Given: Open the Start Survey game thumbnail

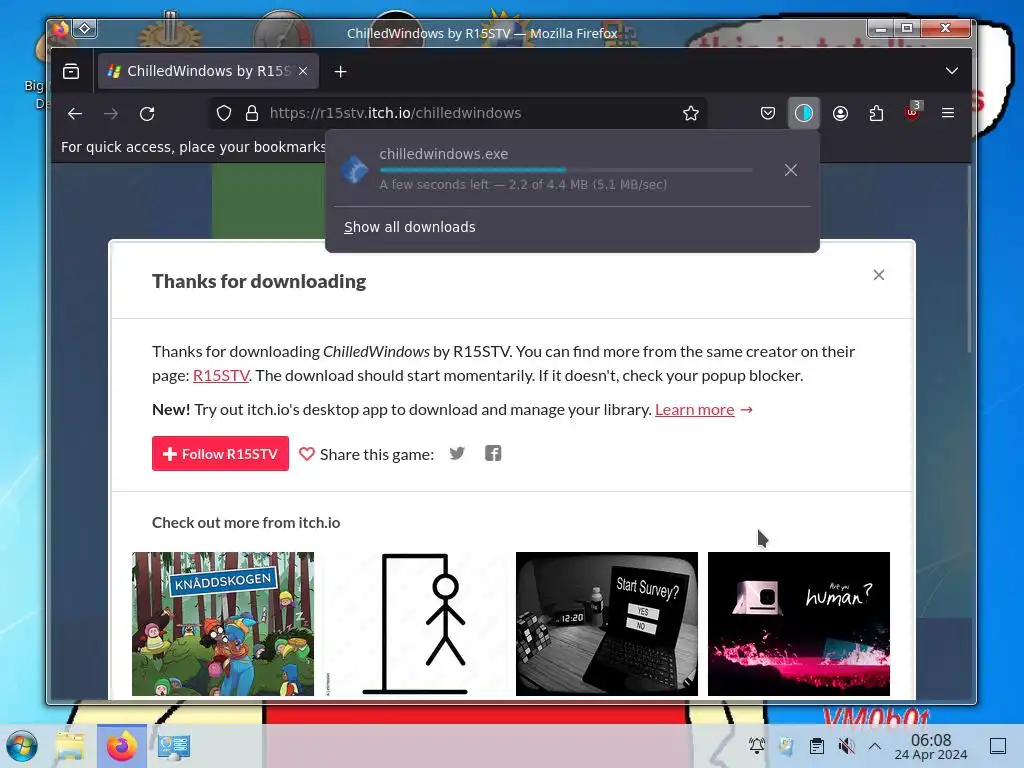Looking at the screenshot, I should pyautogui.click(x=607, y=624).
